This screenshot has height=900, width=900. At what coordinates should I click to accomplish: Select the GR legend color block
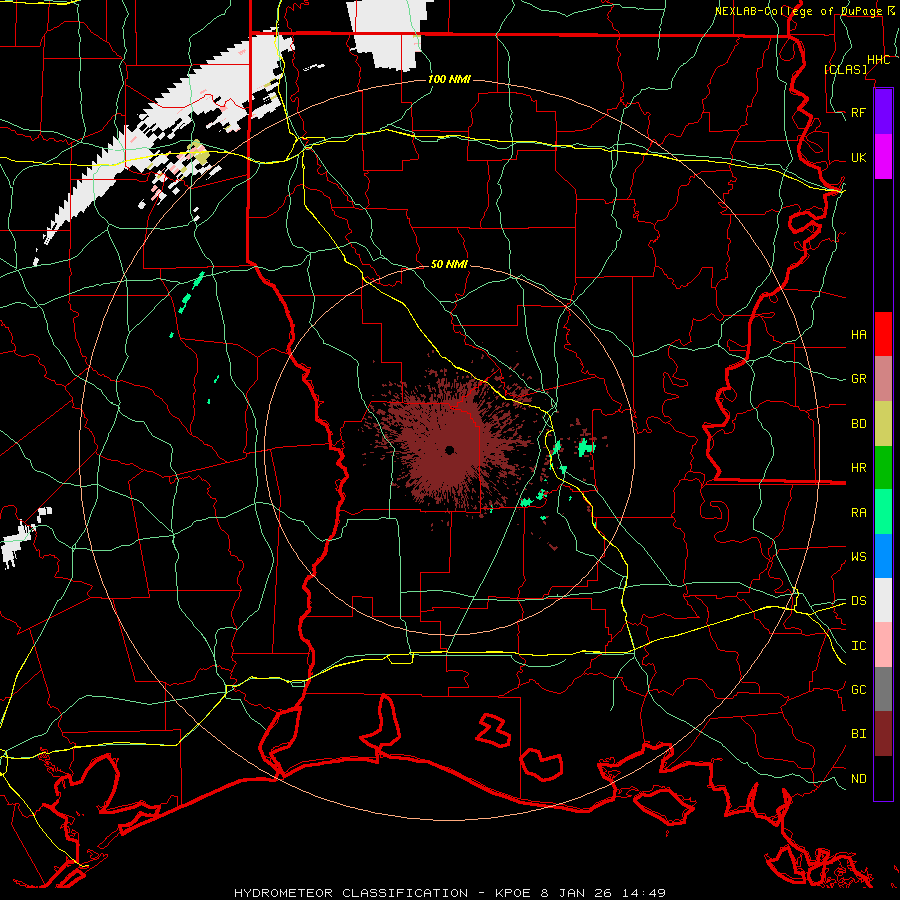[883, 378]
